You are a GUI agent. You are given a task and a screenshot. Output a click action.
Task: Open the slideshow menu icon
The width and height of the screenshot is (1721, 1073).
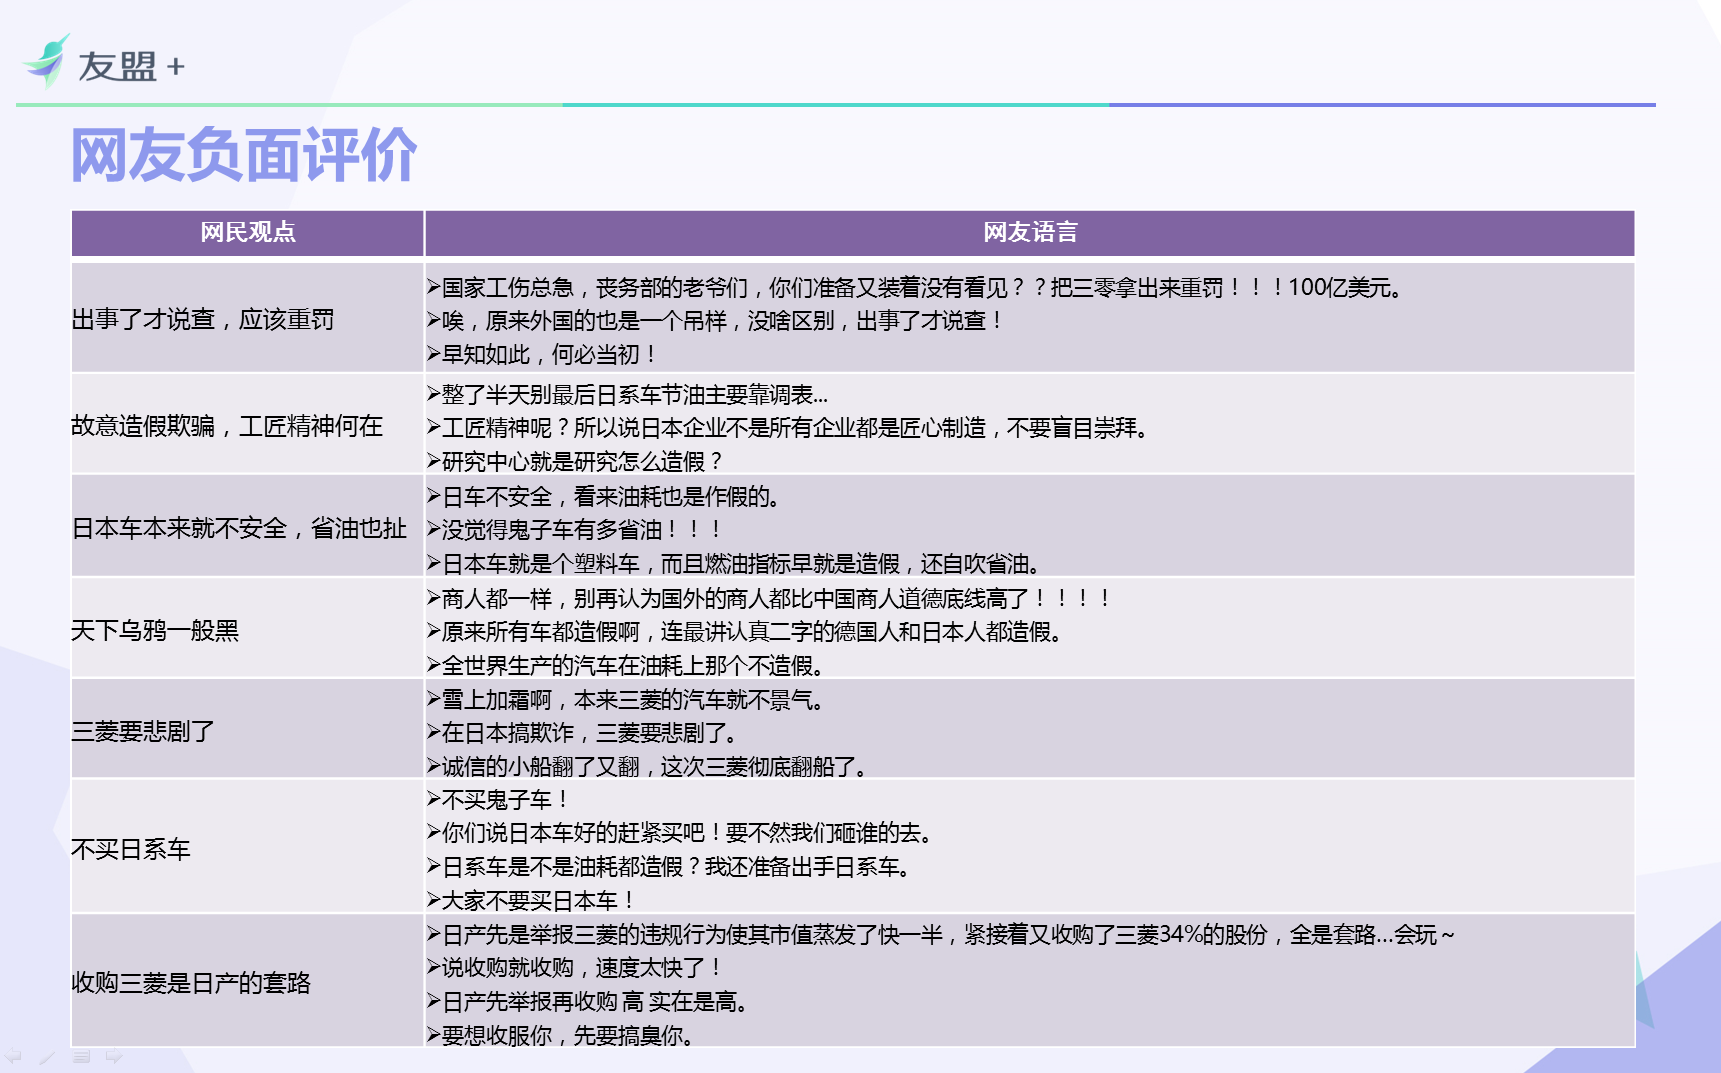click(x=81, y=1056)
